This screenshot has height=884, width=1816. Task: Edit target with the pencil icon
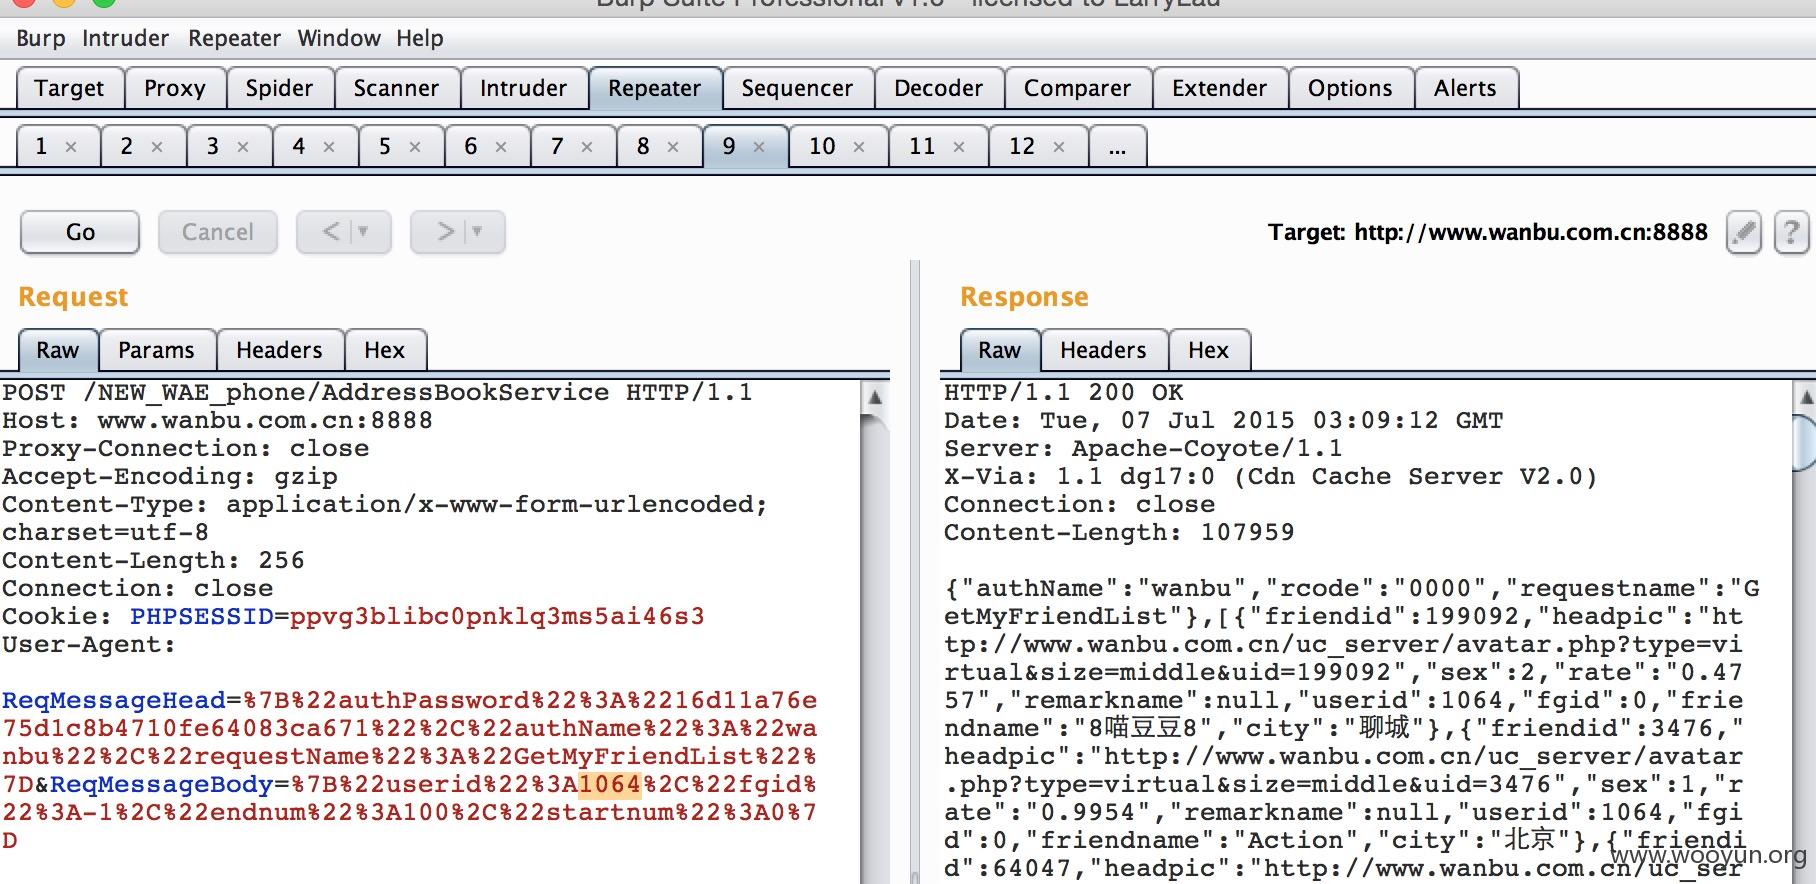1743,232
